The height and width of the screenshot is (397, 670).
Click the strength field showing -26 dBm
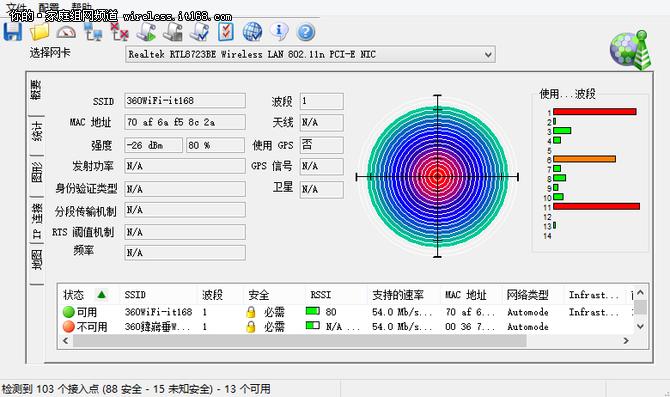[154, 145]
